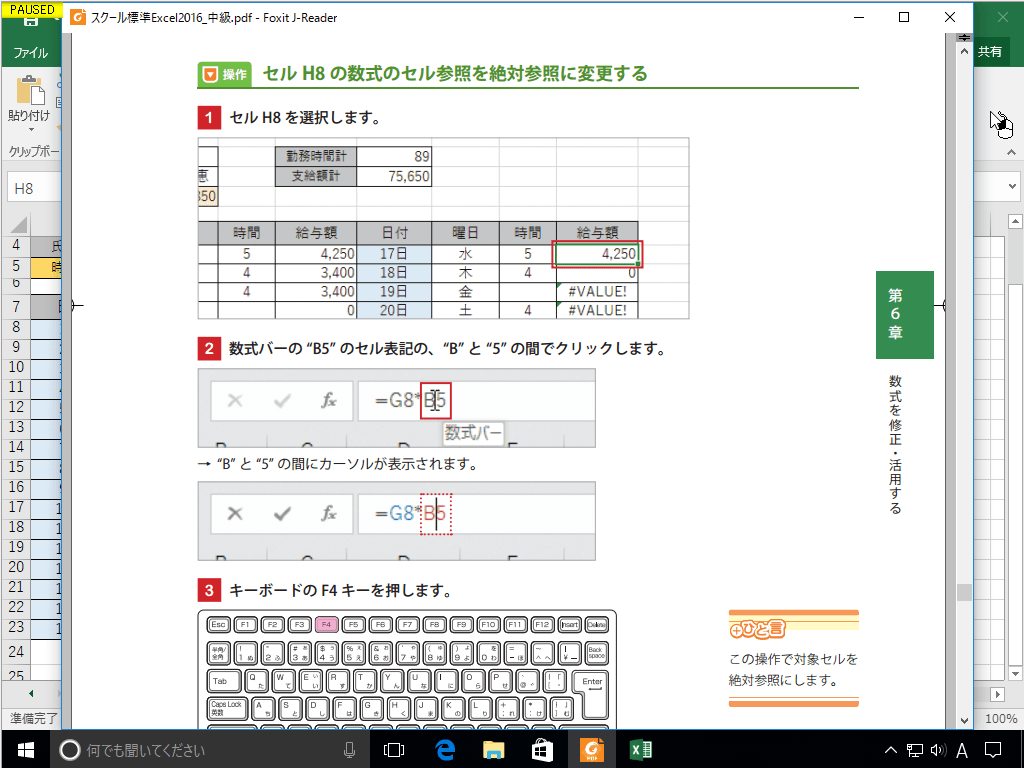Click inside the taskbar search field
The height and width of the screenshot is (768, 1024).
pos(200,749)
